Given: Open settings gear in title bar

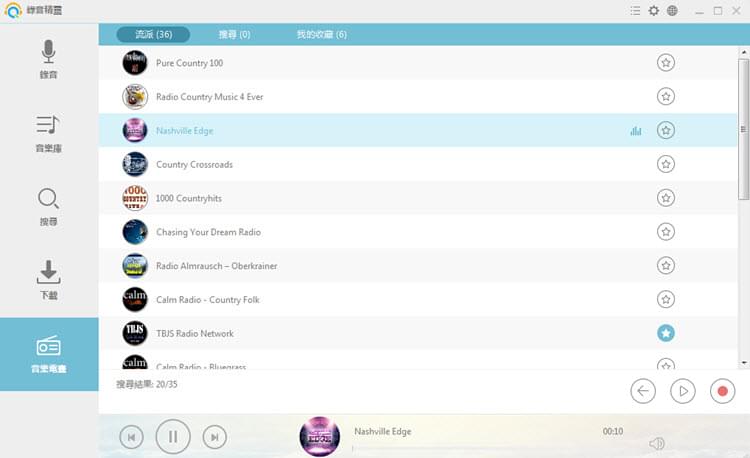Looking at the screenshot, I should tap(653, 11).
